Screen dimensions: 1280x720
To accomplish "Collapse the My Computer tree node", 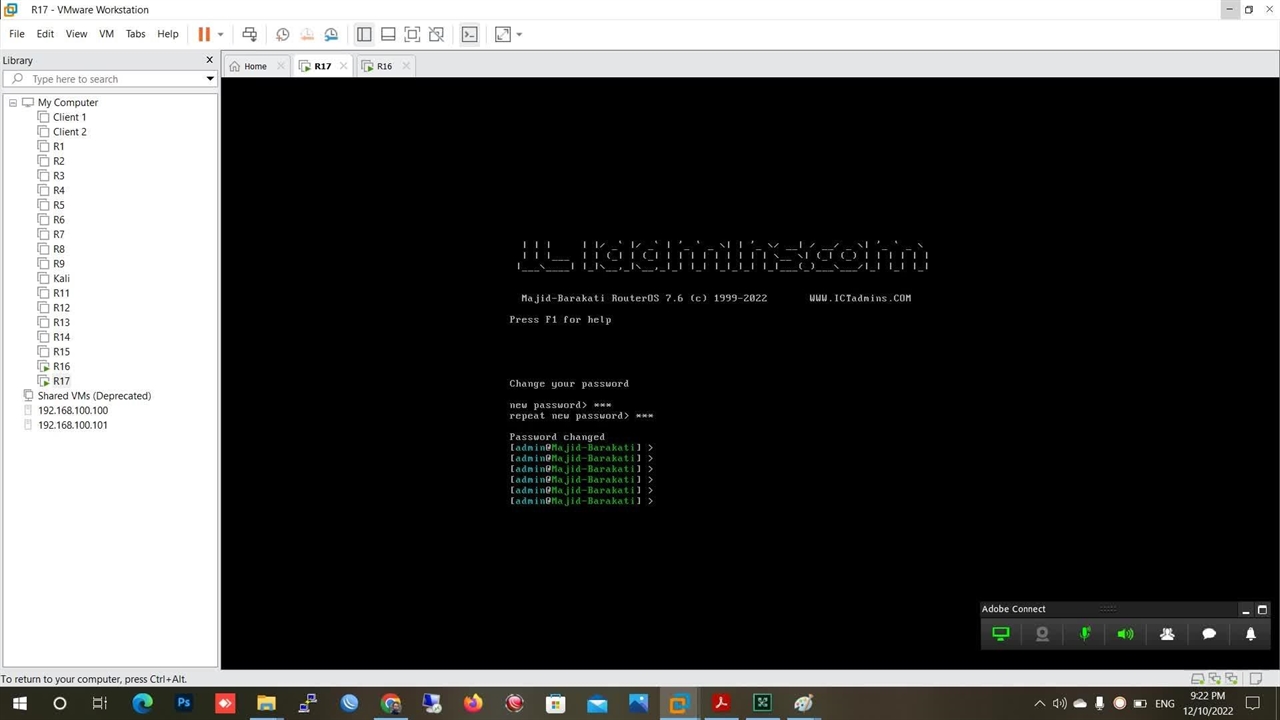I will [x=13, y=103].
